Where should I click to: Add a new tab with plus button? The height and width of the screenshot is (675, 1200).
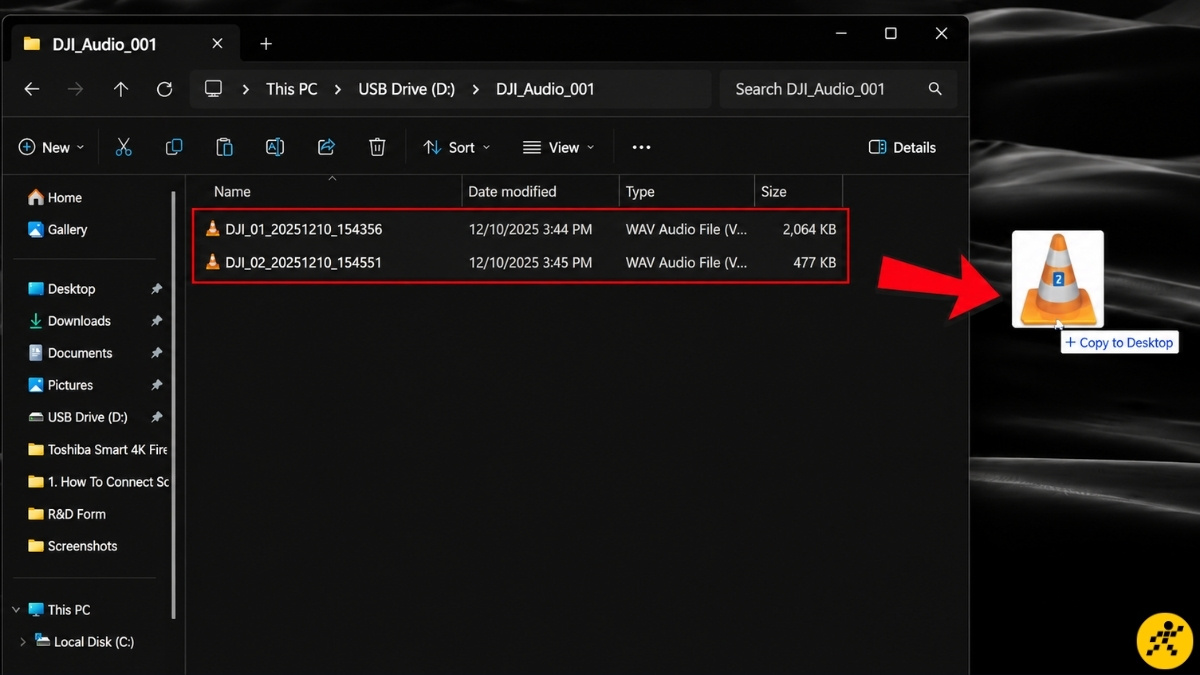click(x=265, y=44)
